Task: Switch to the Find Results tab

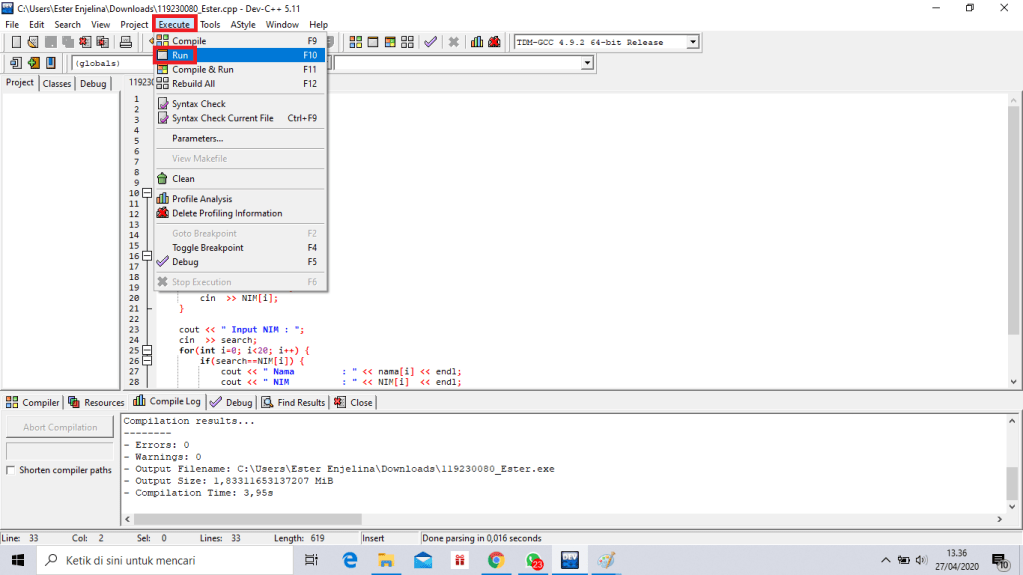Action: tap(293, 402)
